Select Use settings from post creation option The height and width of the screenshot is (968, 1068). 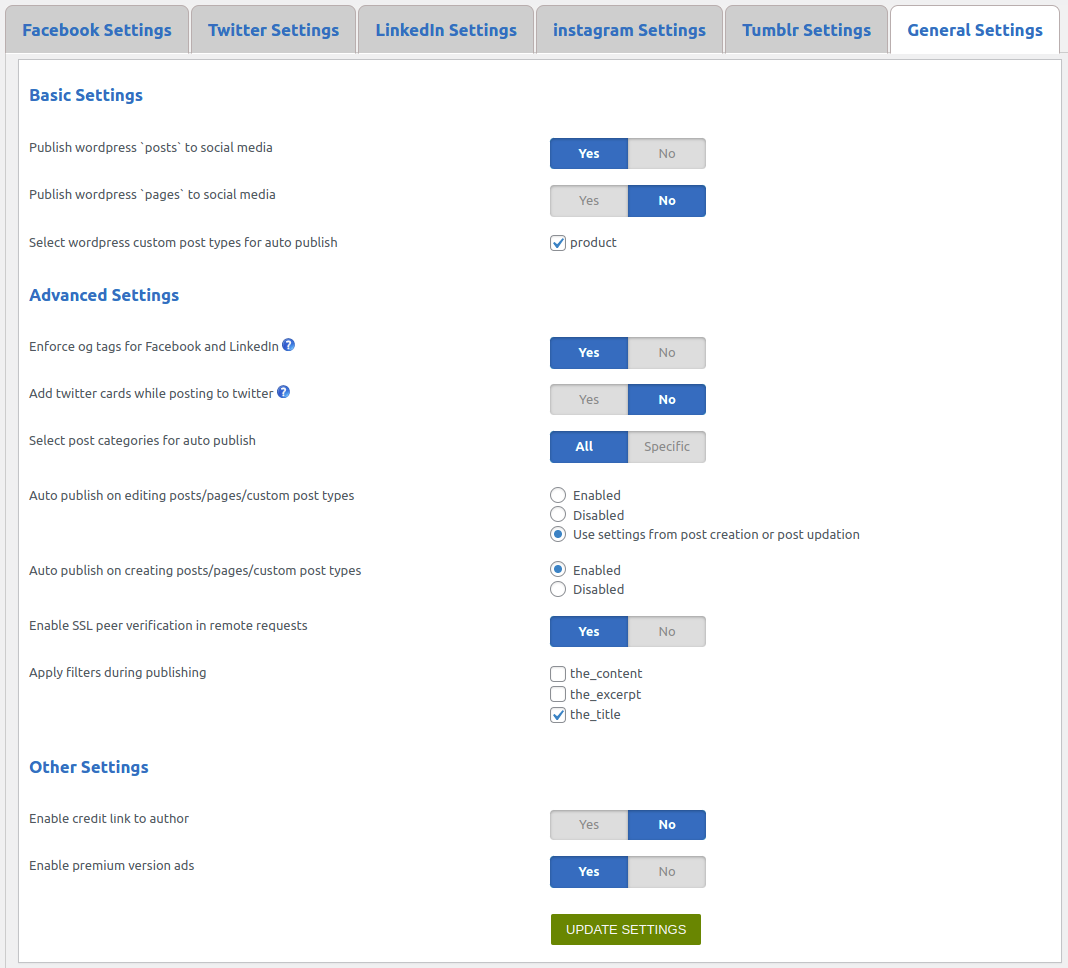(558, 534)
